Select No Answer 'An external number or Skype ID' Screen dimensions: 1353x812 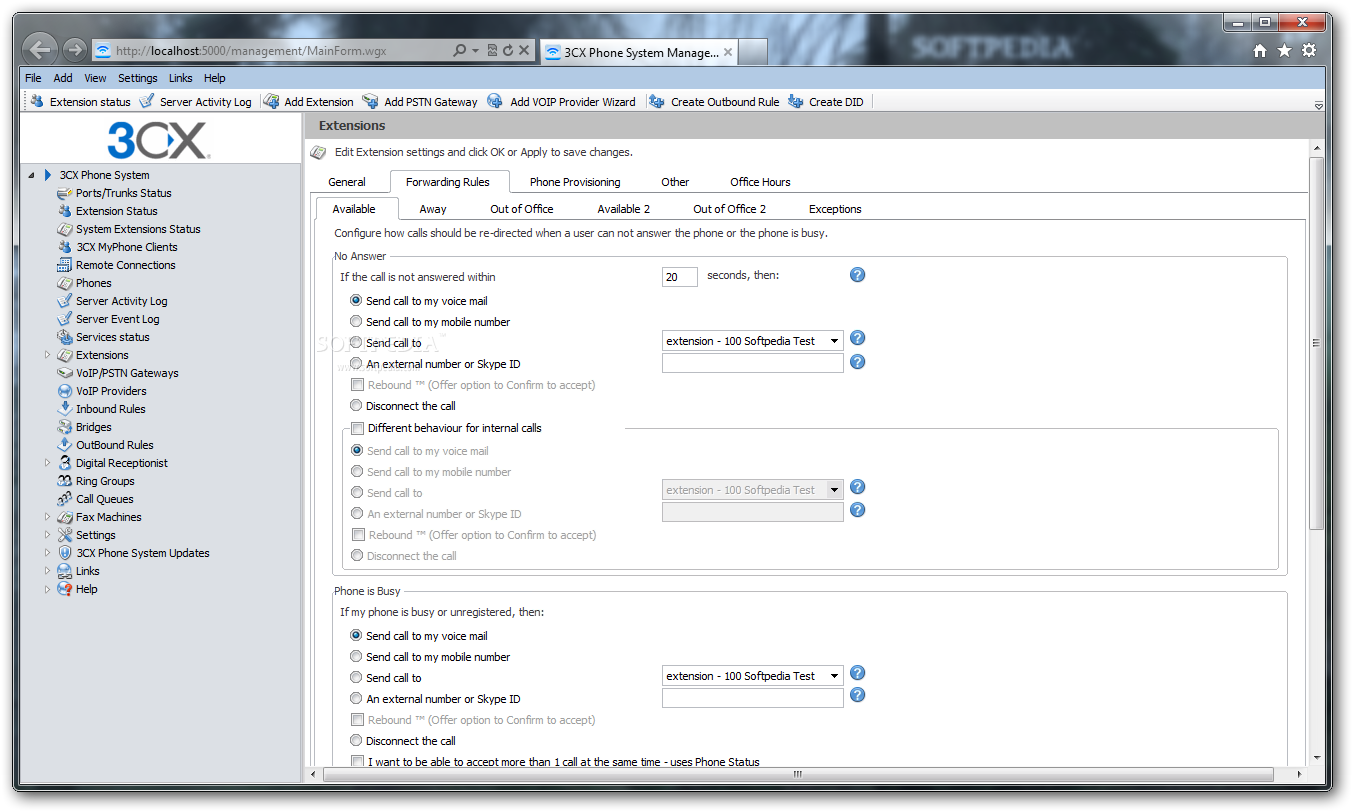point(356,363)
